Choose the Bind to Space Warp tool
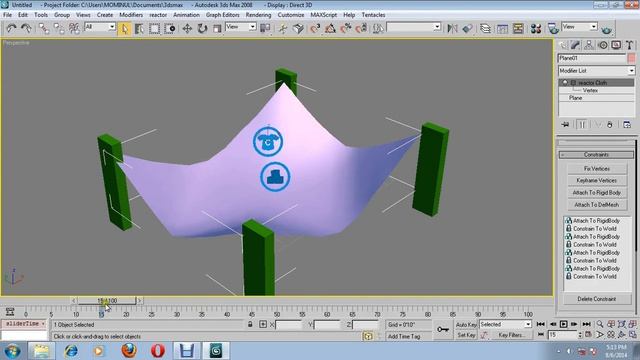 [74, 28]
